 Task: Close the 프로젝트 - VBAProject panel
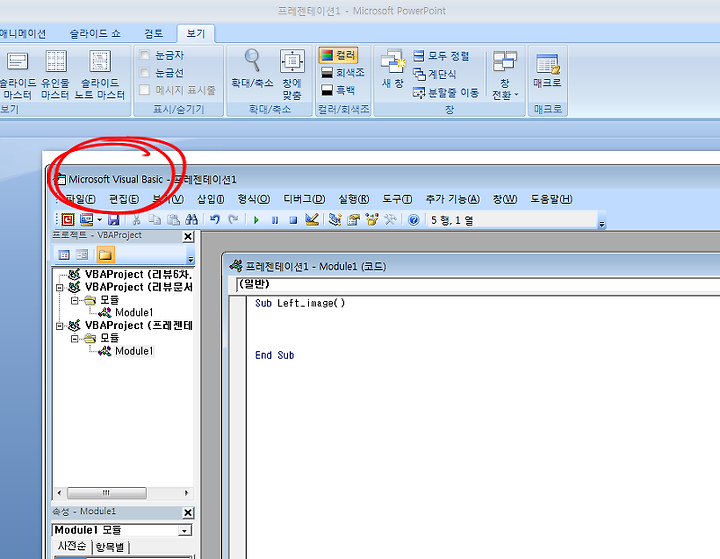pyautogui.click(x=188, y=237)
